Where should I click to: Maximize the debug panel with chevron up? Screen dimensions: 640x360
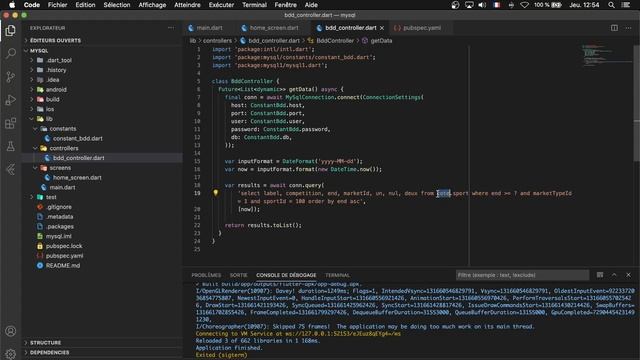[x=614, y=275]
